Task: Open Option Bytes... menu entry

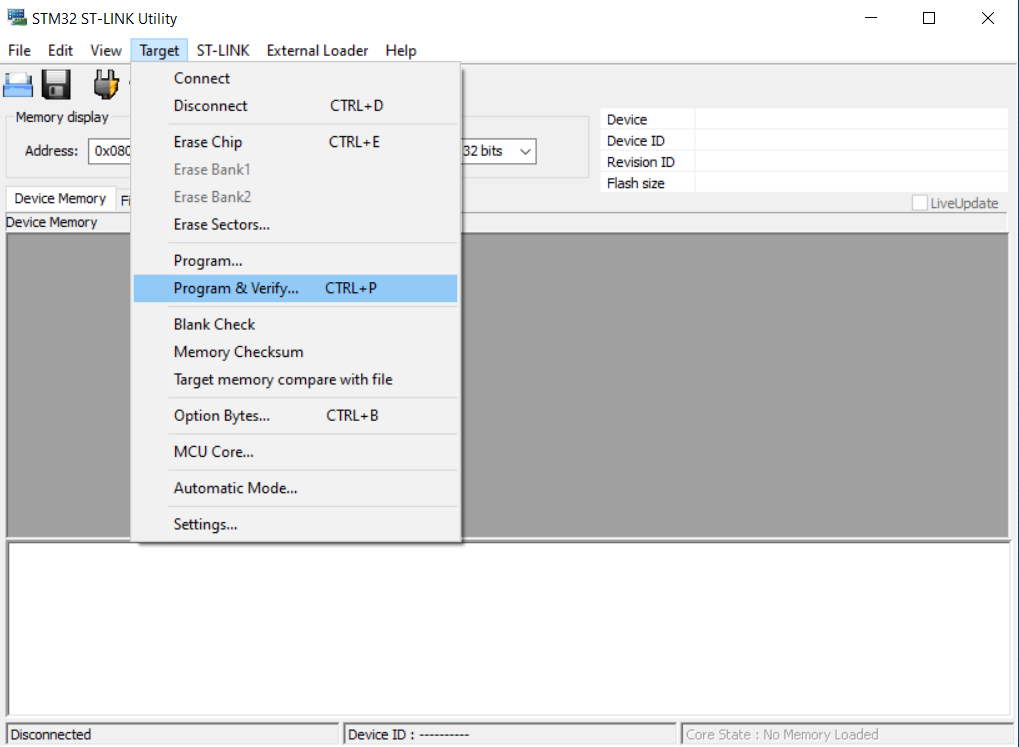Action: [221, 416]
